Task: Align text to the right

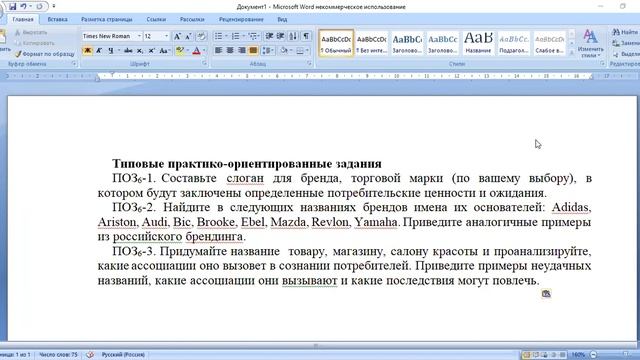Action: point(242,51)
